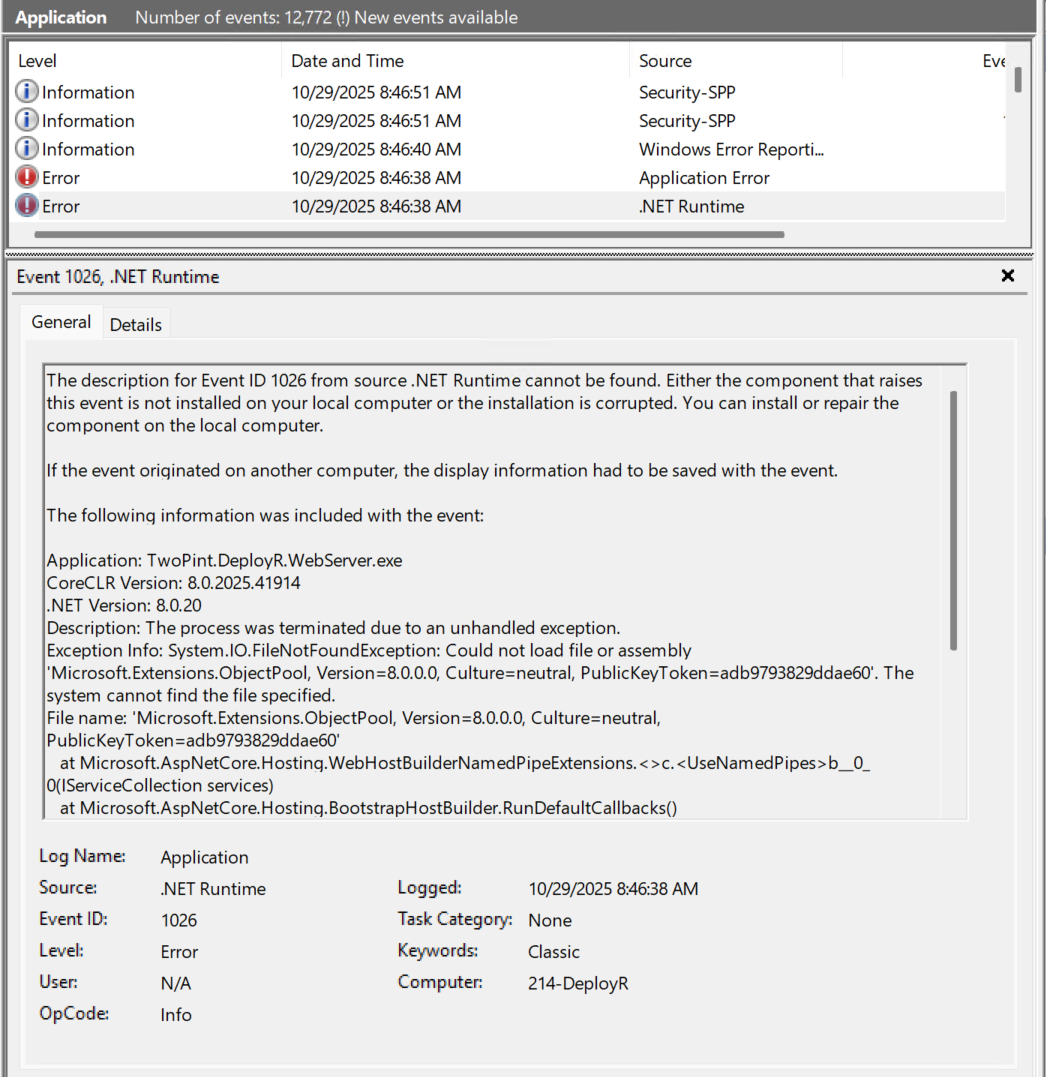The height and width of the screenshot is (1077, 1046).
Task: Click the Information icon of second Security-SPP row
Action: click(x=27, y=120)
